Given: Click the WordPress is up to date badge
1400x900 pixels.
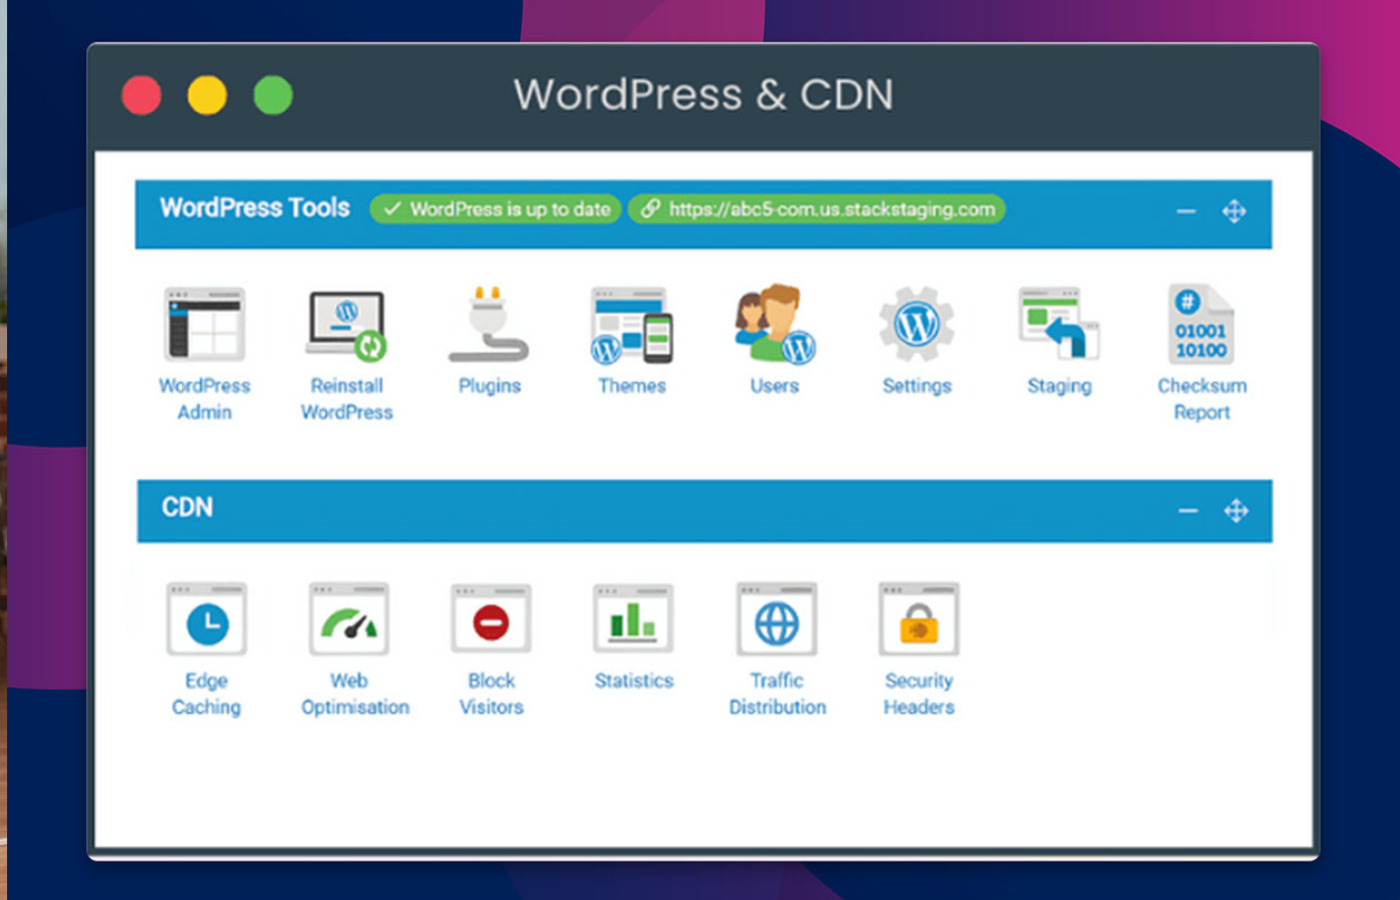Looking at the screenshot, I should point(495,210).
